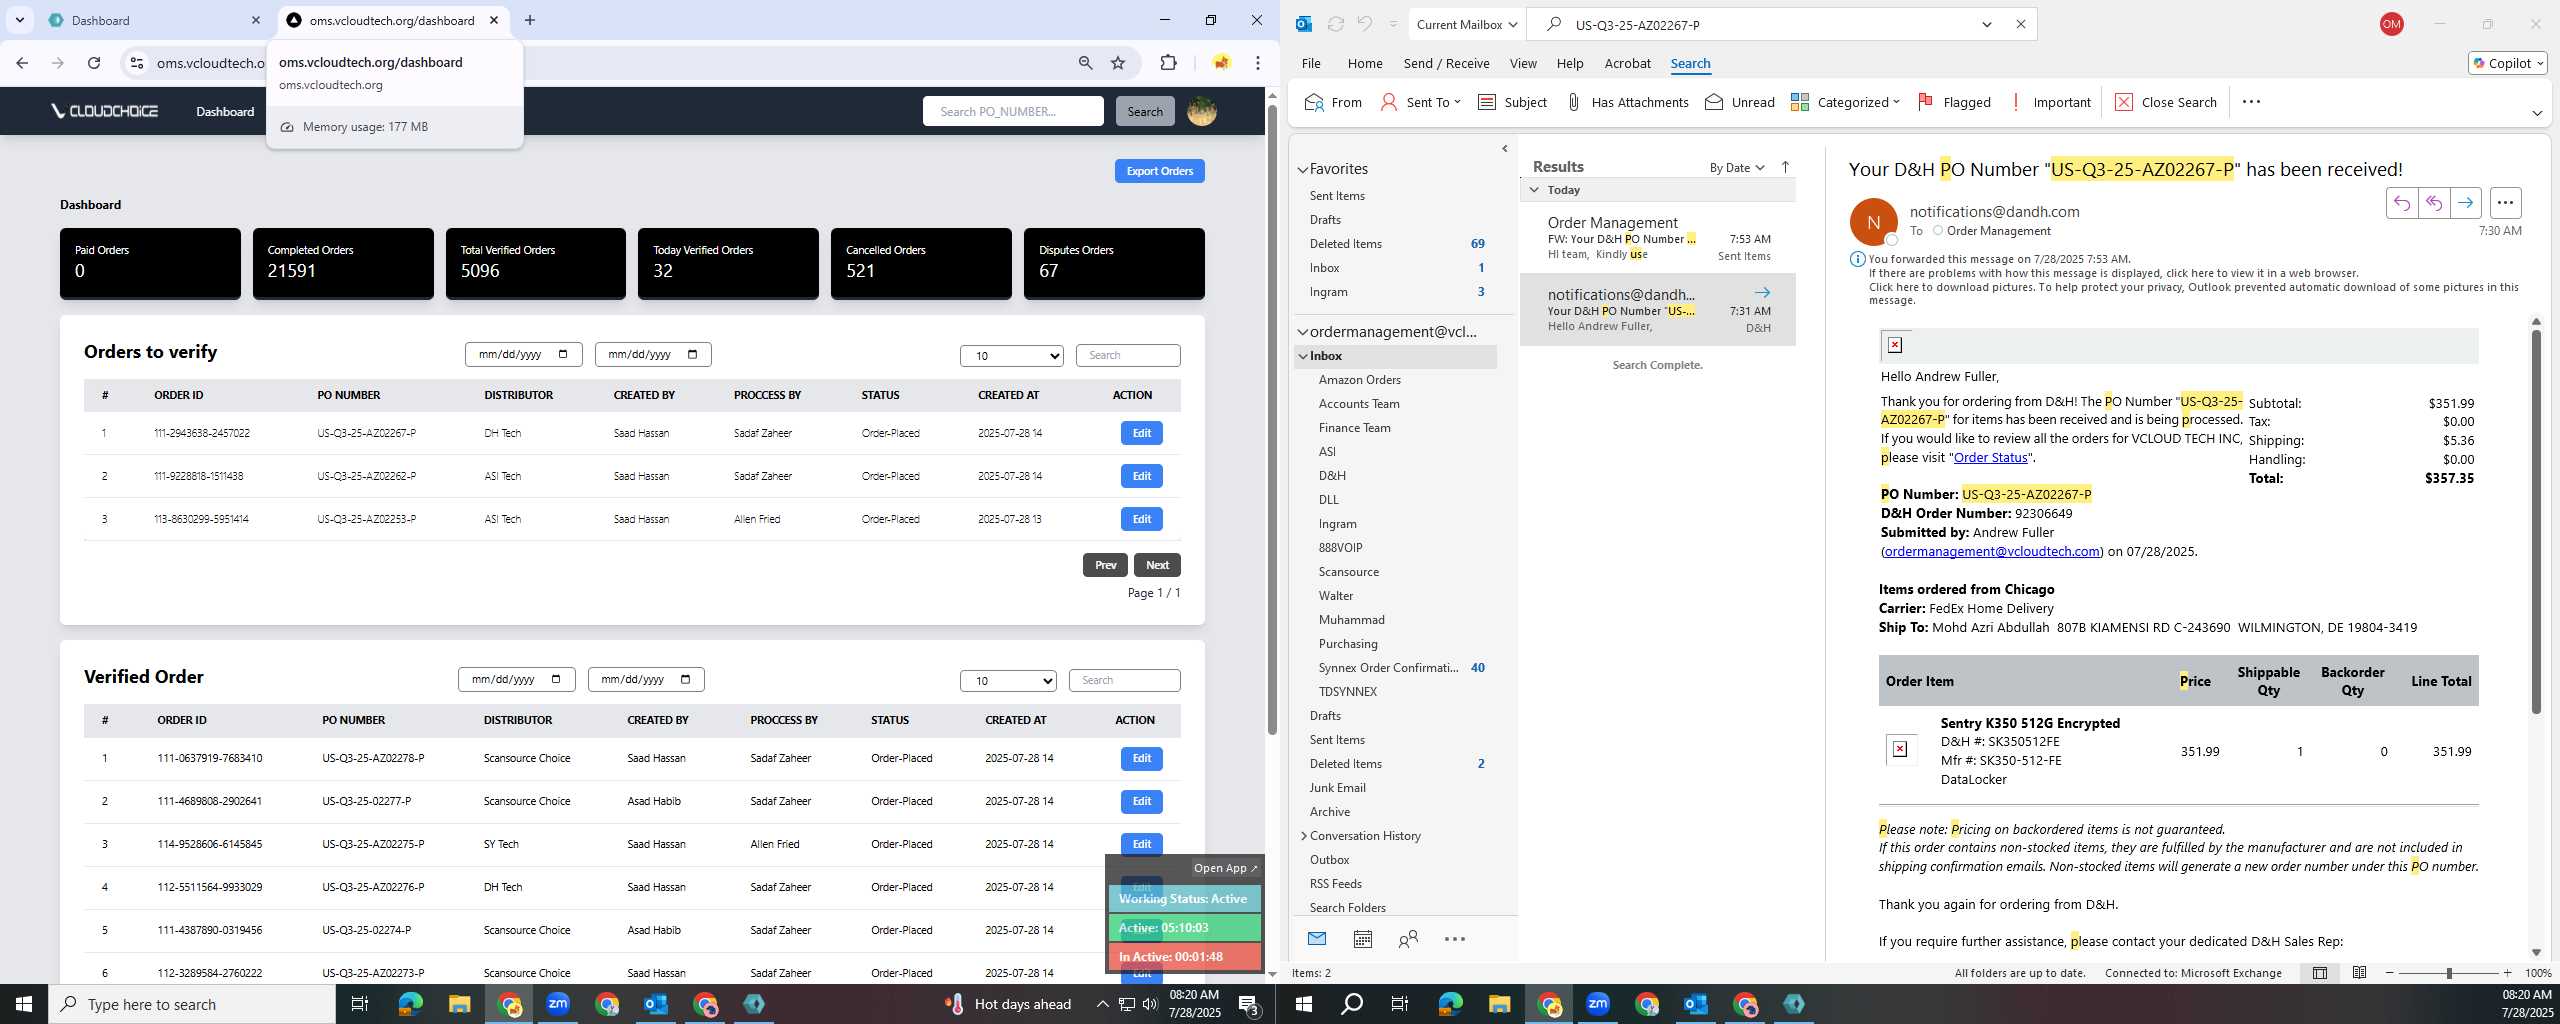Open more actions for the email

click(2505, 203)
